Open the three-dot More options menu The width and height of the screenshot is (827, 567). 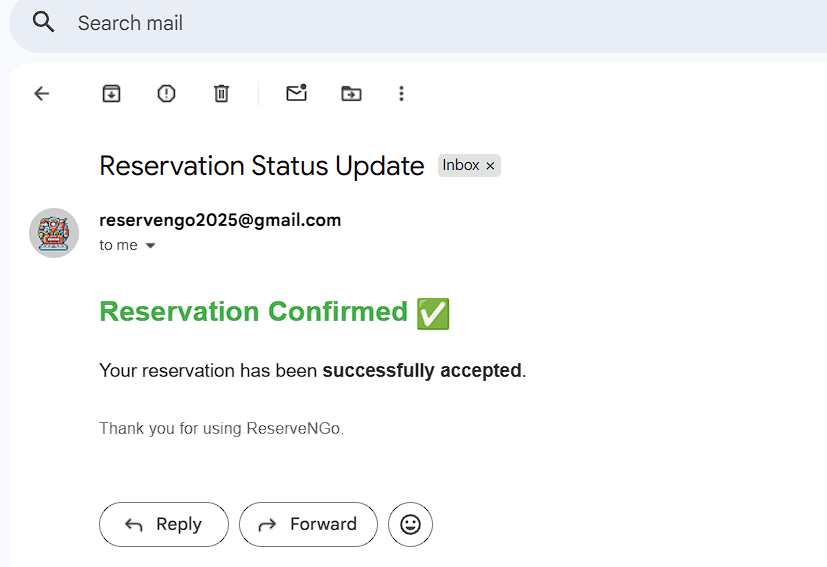point(401,93)
